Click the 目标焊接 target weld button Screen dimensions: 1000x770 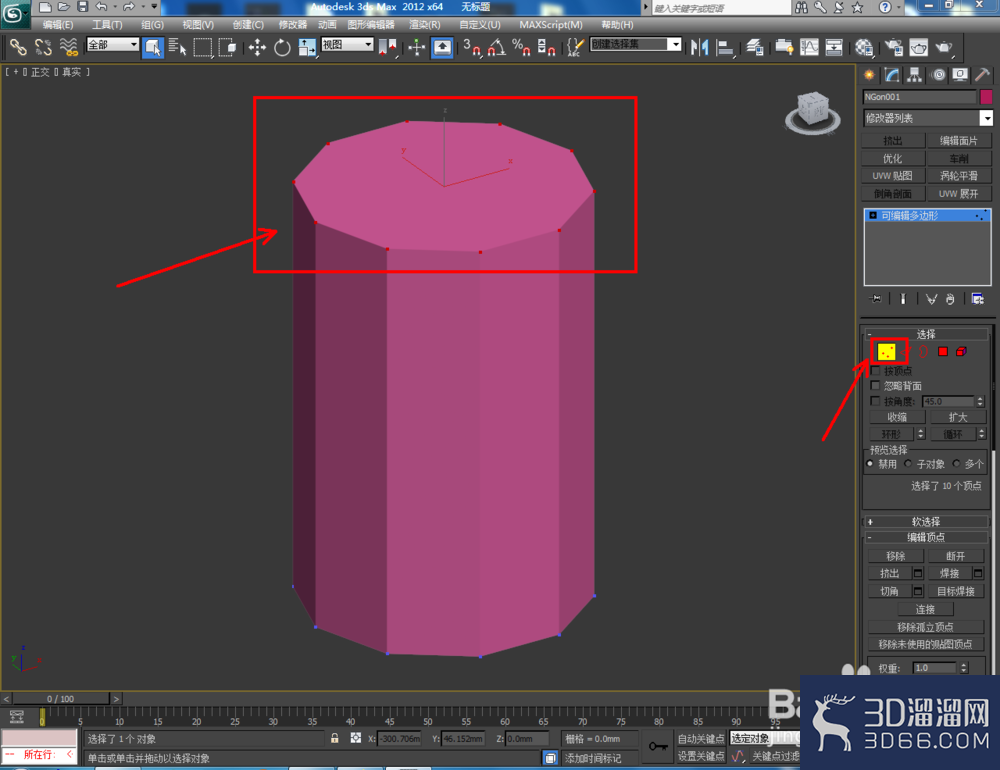955,591
